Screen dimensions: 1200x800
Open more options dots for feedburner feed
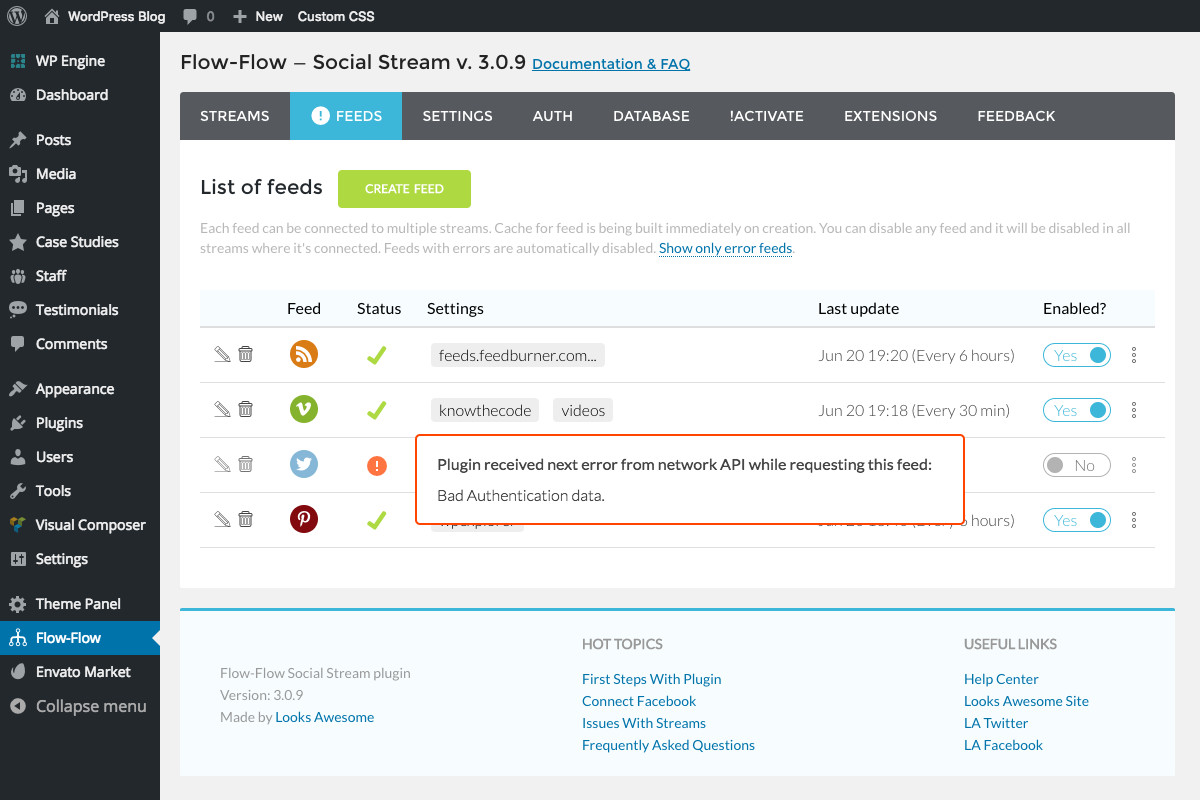pos(1134,355)
